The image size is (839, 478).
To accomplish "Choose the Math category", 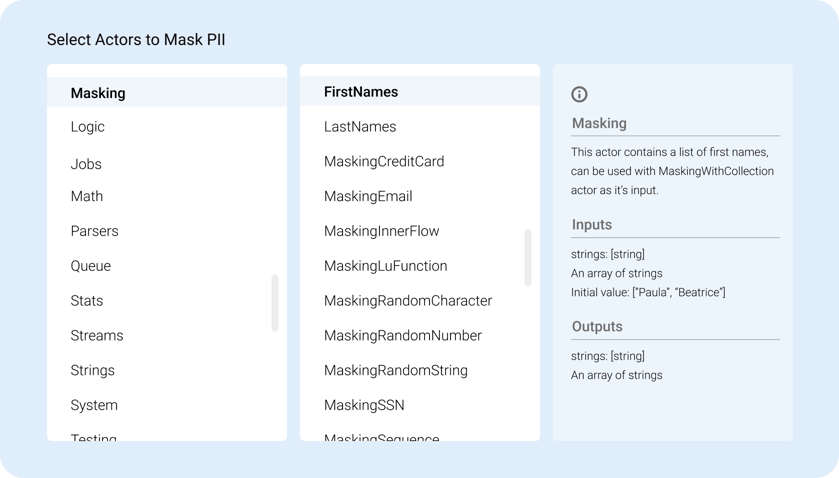I will point(87,196).
